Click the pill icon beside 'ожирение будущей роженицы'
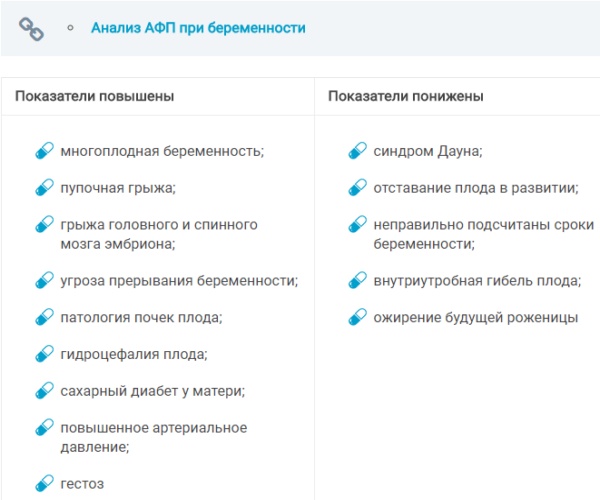 357,318
